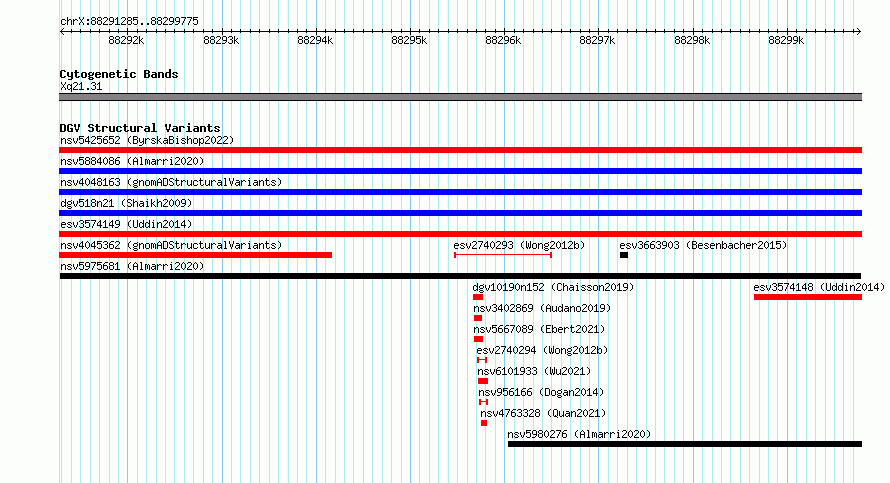Click the 88294k ruler tick label
Image resolution: width=890 pixels, height=483 pixels.
315,40
